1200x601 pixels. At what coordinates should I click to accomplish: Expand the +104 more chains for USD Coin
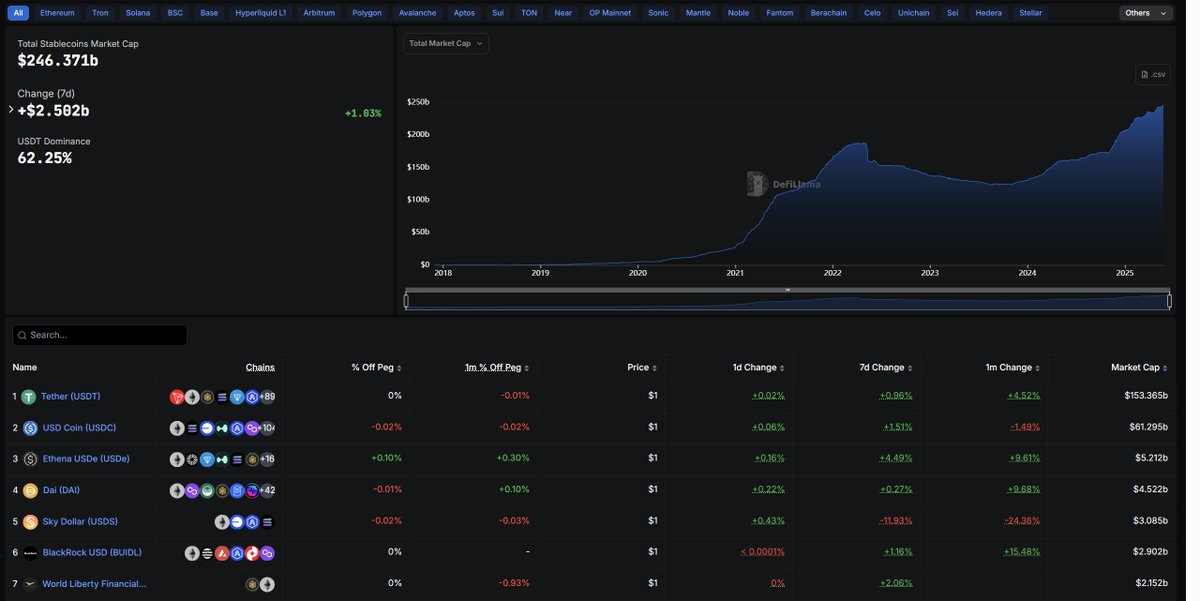point(267,428)
